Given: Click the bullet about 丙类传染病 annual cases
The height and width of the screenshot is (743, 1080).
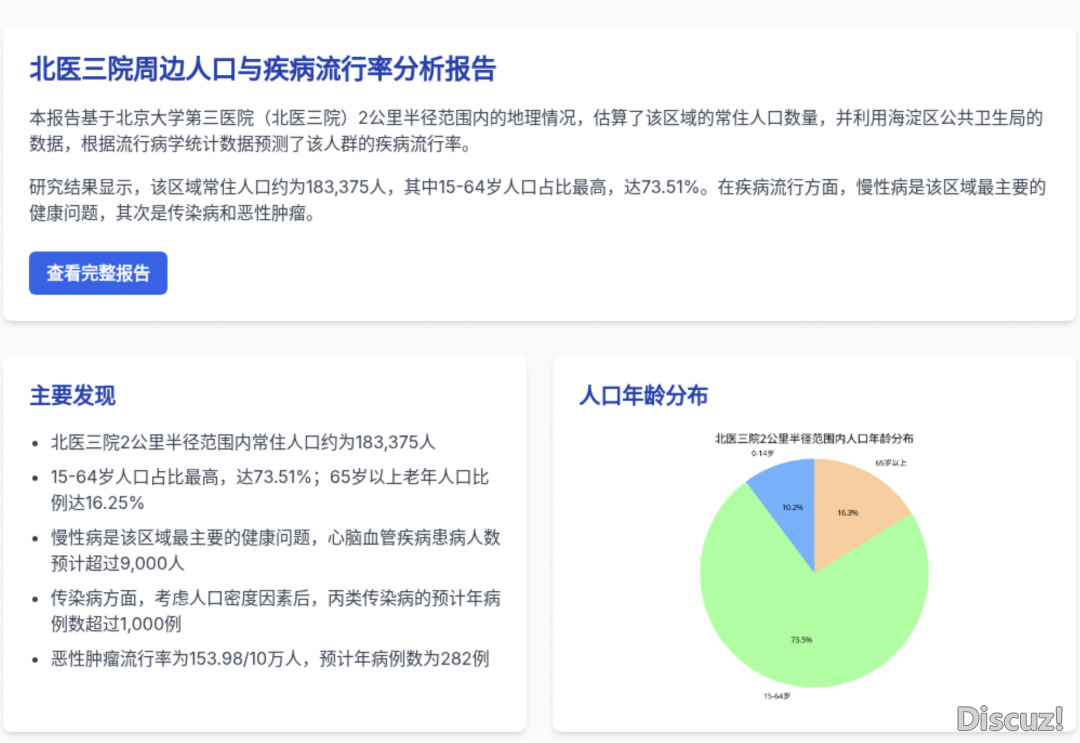Looking at the screenshot, I should [275, 611].
